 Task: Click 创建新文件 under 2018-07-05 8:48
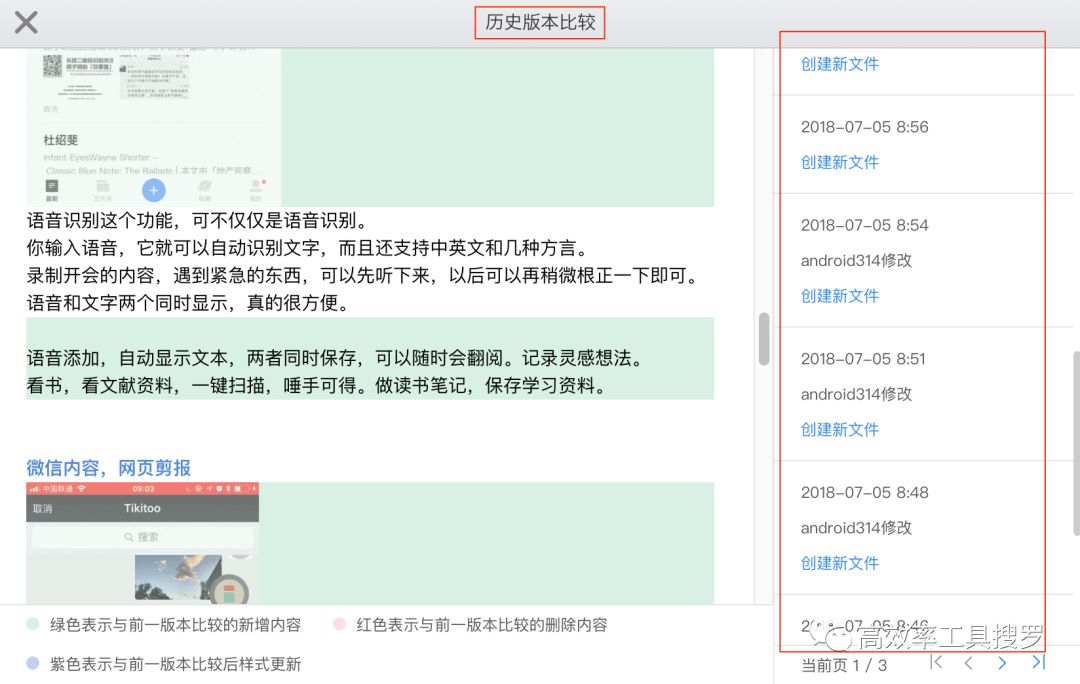tap(840, 563)
